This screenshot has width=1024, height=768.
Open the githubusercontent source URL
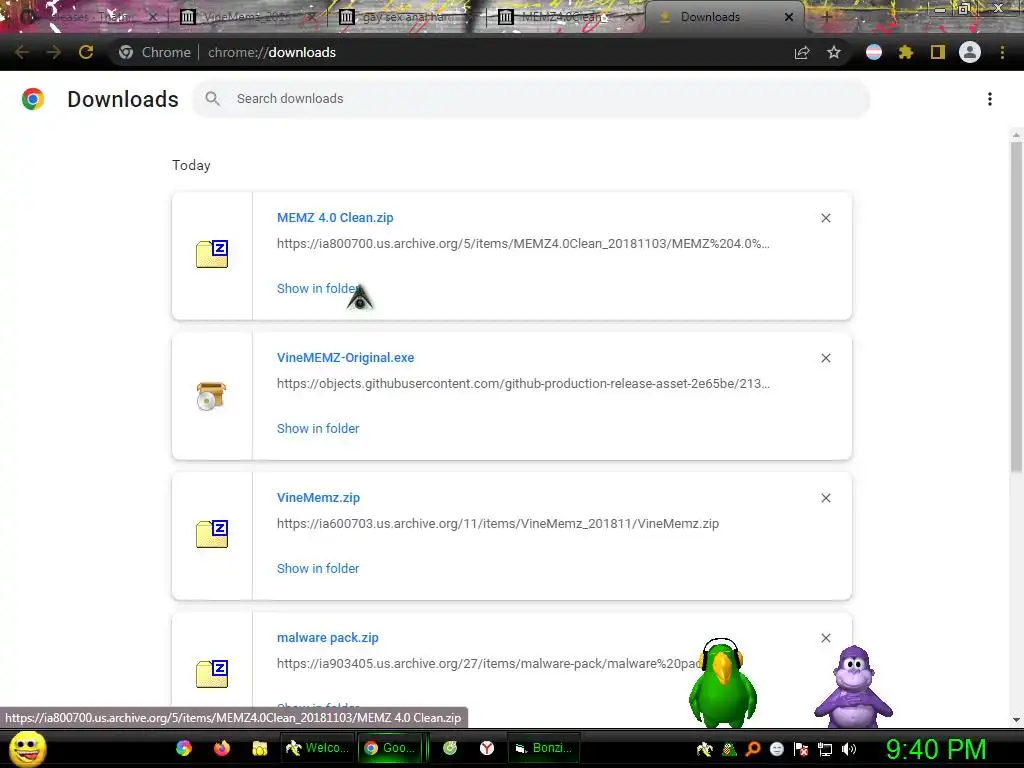coord(523,383)
